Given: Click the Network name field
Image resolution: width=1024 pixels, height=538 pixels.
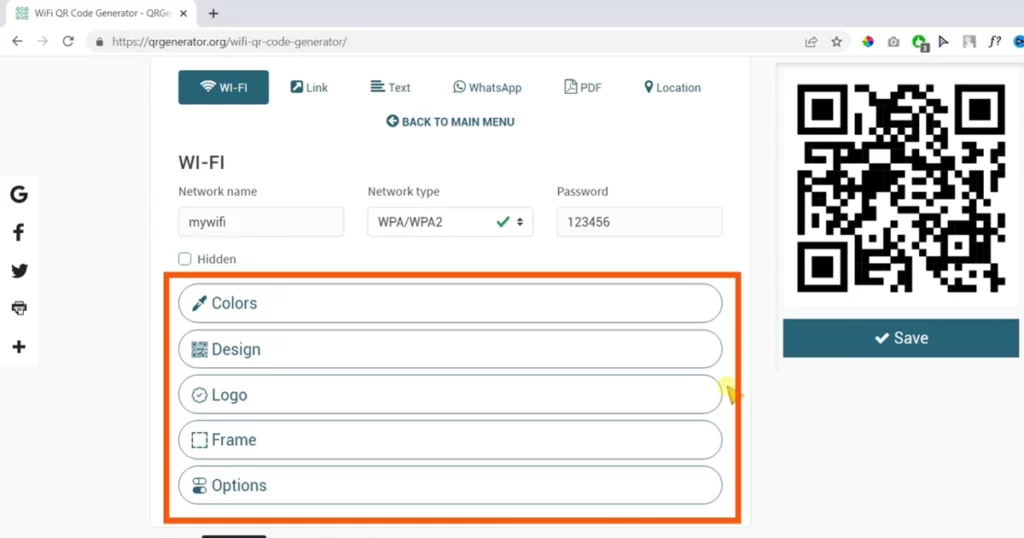Looking at the screenshot, I should point(261,222).
